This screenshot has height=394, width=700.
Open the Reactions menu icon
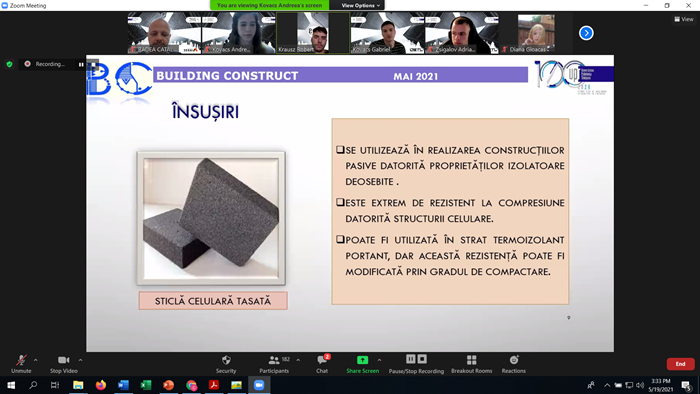point(514,360)
